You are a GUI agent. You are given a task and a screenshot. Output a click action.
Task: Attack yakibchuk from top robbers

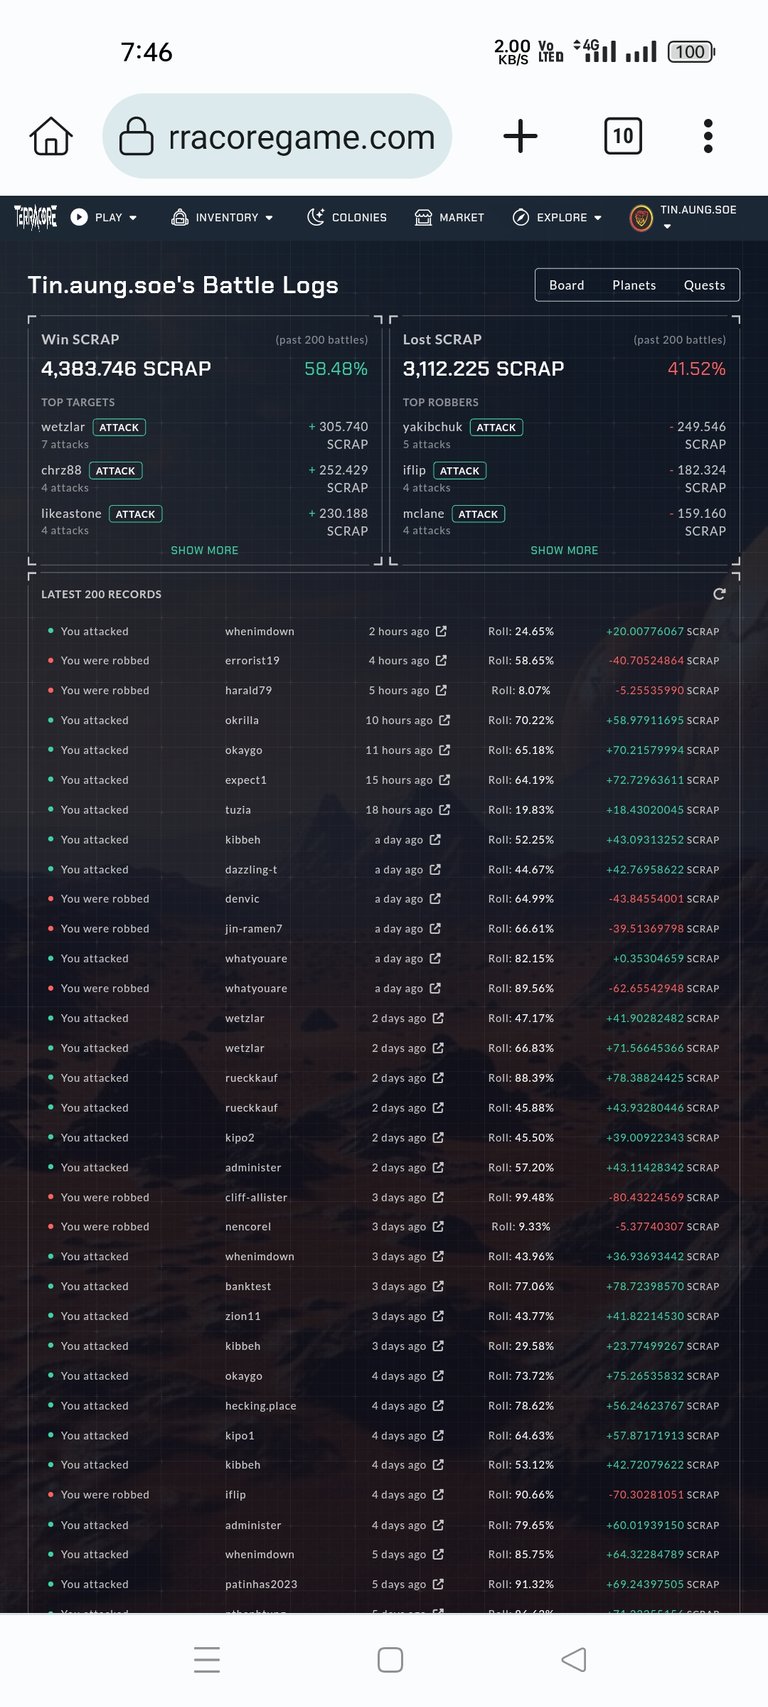(x=496, y=427)
